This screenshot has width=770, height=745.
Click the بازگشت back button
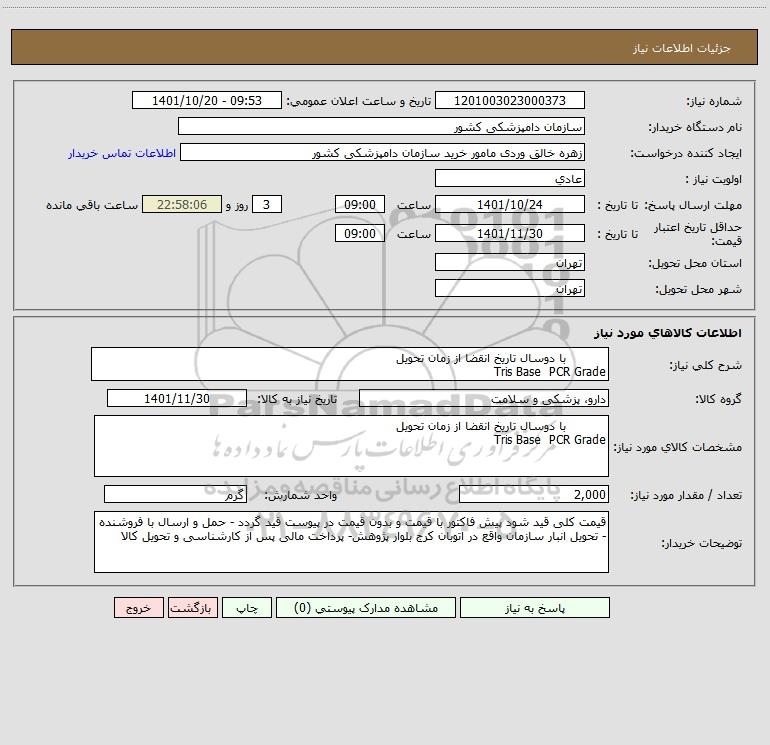tap(192, 608)
